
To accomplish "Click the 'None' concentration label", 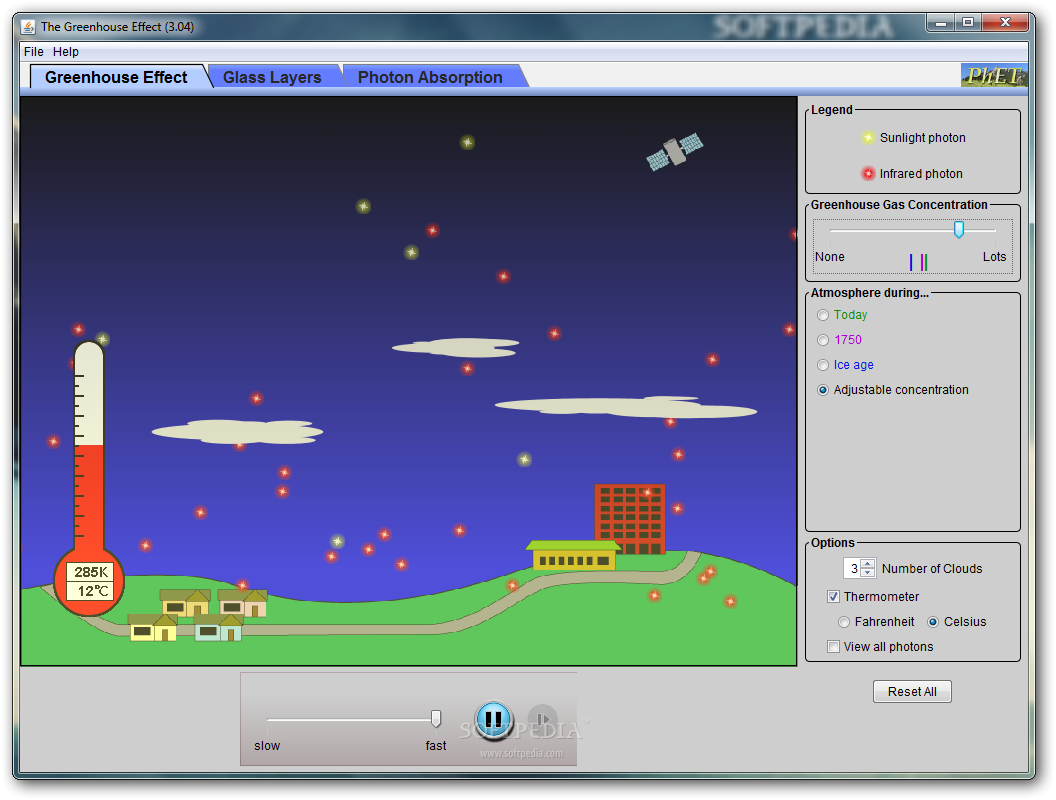I will 829,257.
